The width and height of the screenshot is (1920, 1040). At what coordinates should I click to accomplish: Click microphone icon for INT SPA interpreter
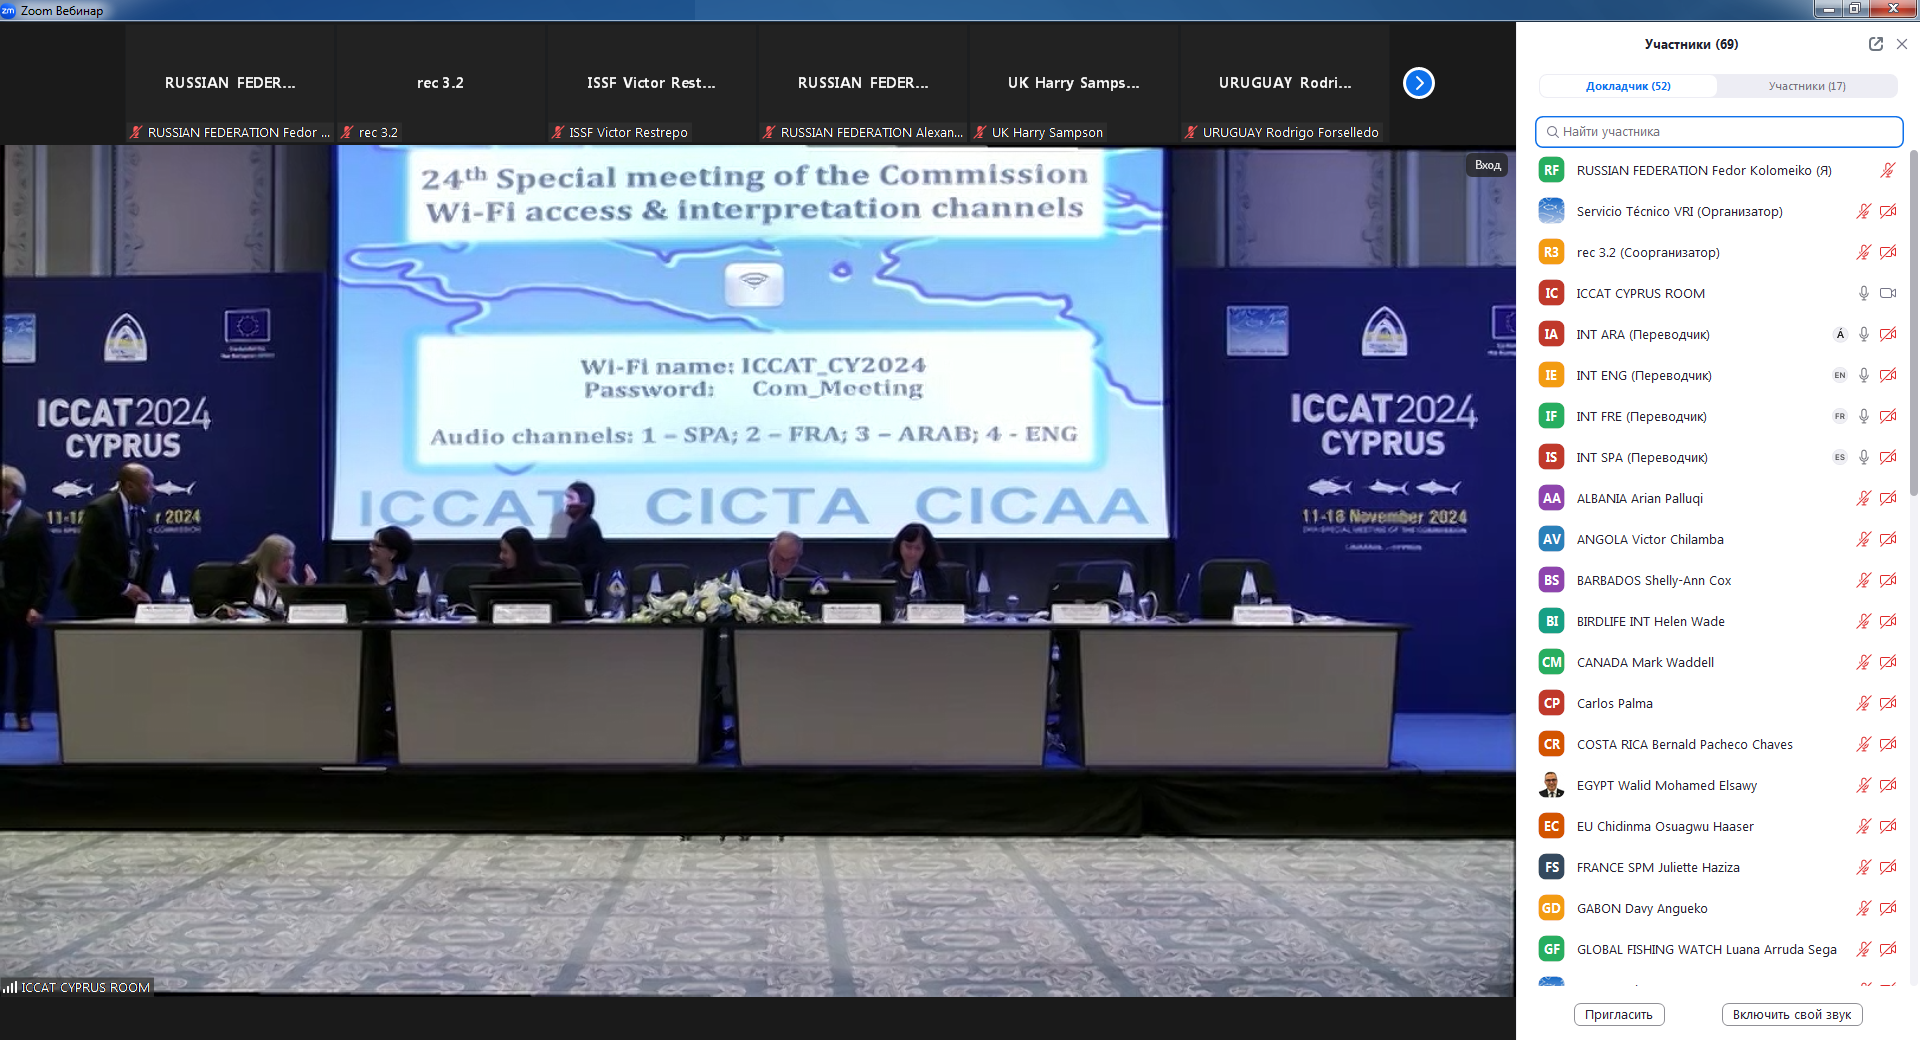(1863, 457)
